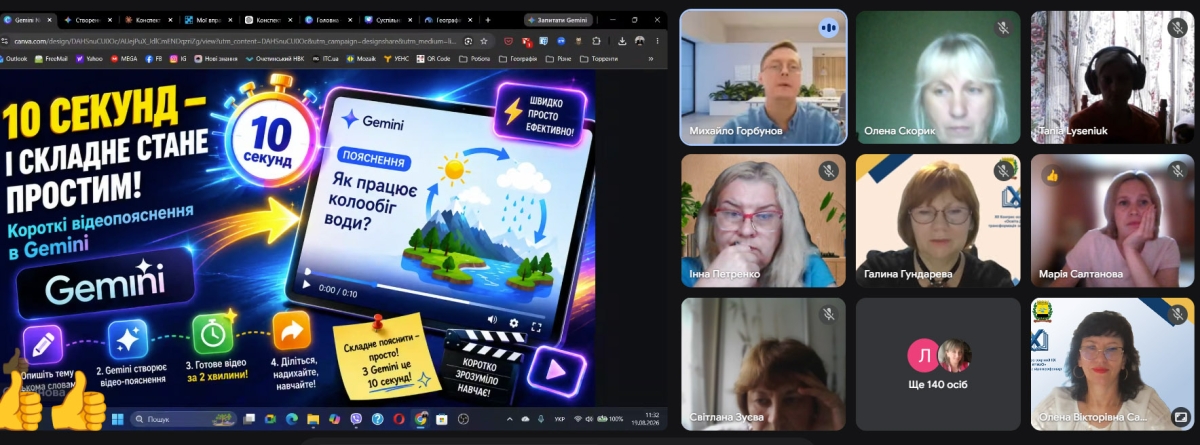Select Інна Петренко video tile
This screenshot has height=445, width=1200.
coord(764,221)
